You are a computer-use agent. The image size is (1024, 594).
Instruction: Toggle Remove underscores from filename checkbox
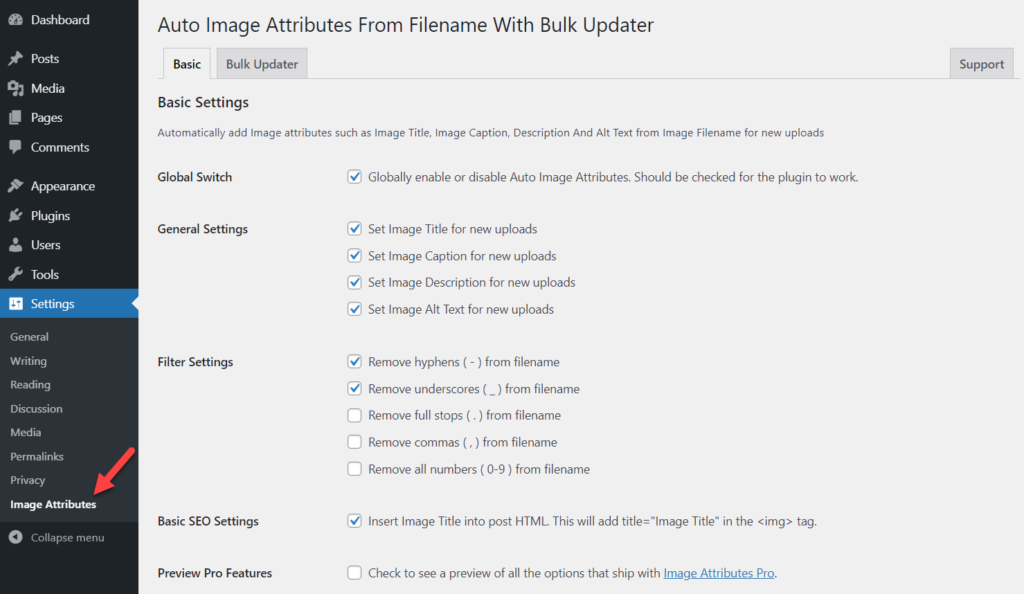point(354,388)
